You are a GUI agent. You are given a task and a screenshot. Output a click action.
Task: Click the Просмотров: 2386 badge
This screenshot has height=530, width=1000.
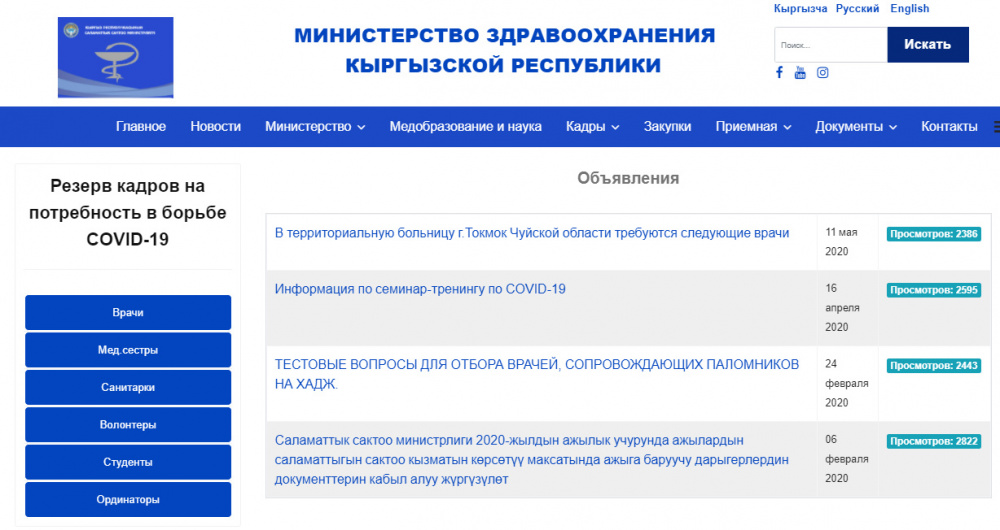[x=934, y=234]
